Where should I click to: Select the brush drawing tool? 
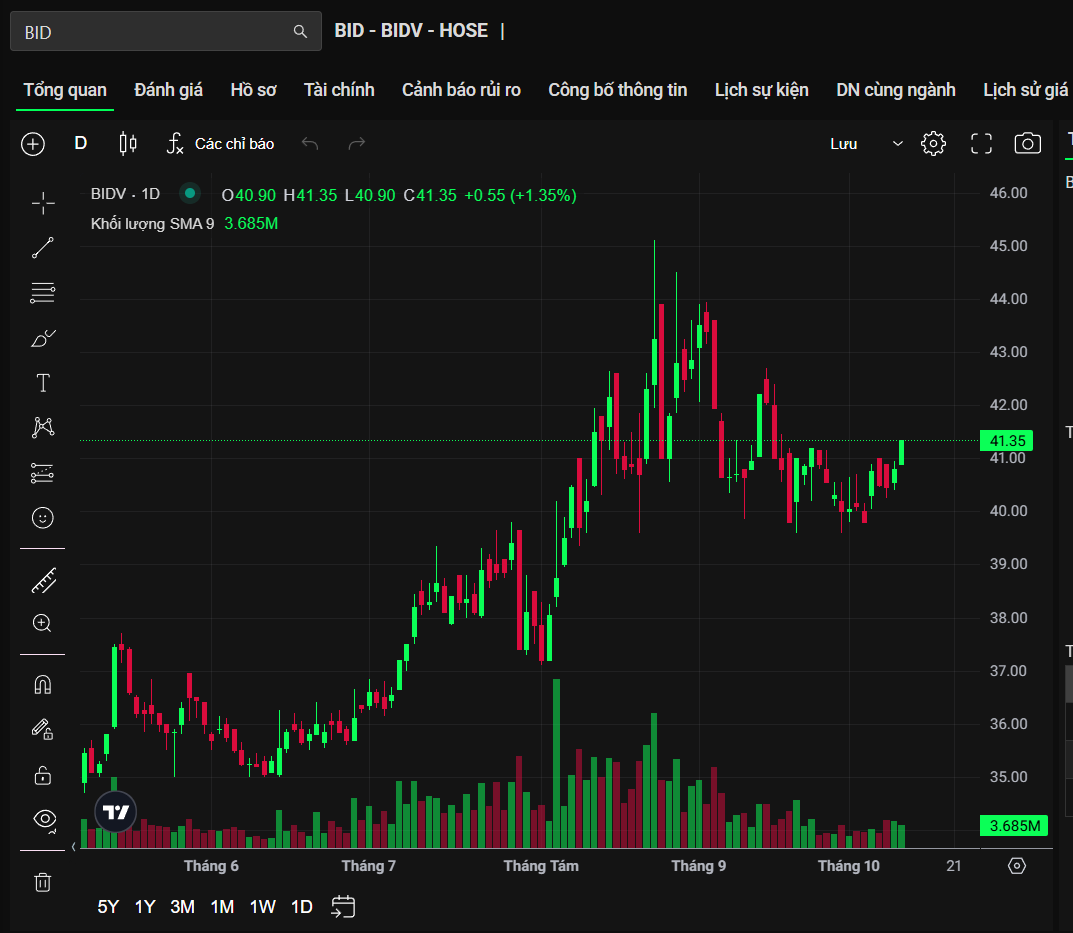43,339
